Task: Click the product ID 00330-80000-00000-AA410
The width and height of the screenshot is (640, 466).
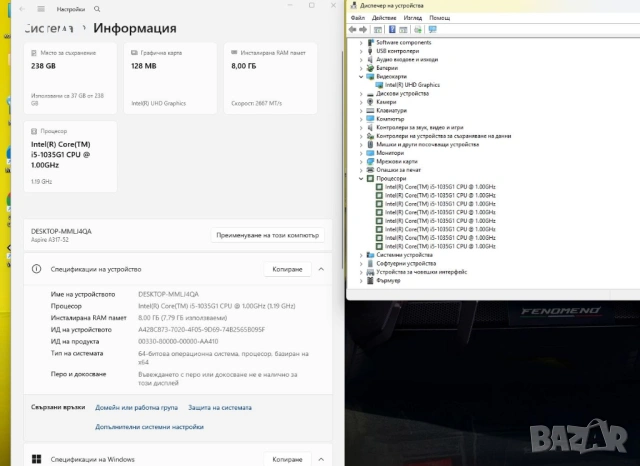Action: coord(178,341)
